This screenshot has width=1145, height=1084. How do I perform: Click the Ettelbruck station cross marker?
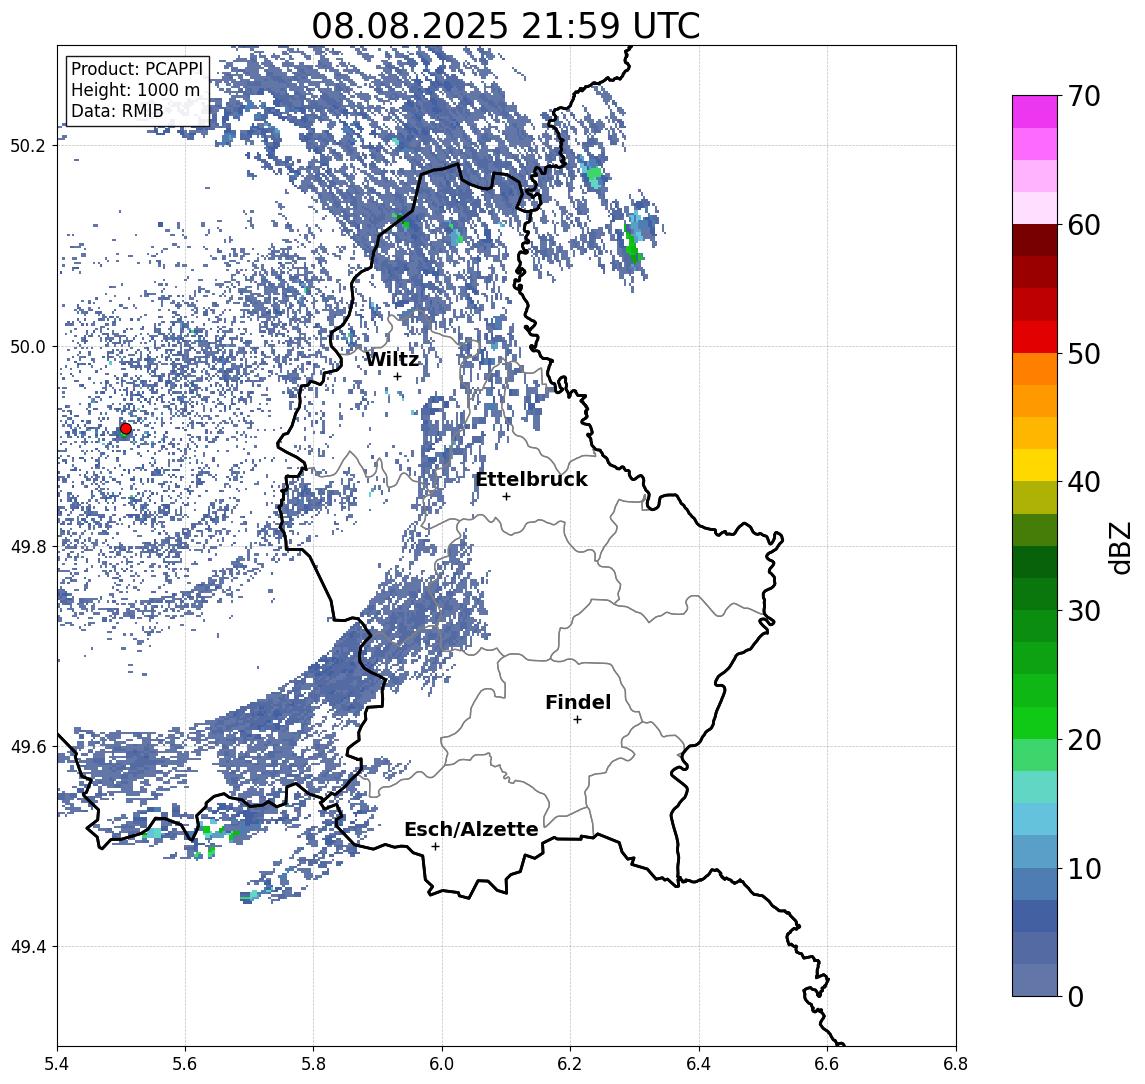pyautogui.click(x=506, y=497)
